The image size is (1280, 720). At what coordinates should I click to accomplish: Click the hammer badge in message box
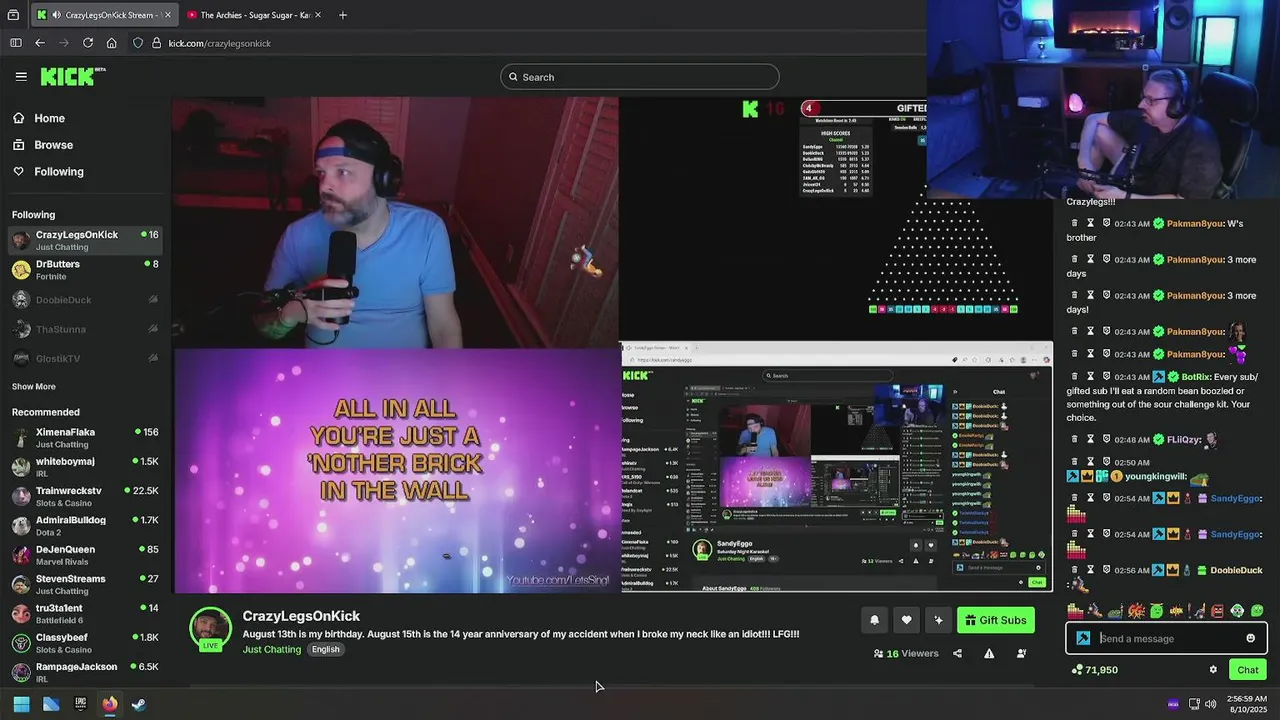coord(1083,638)
